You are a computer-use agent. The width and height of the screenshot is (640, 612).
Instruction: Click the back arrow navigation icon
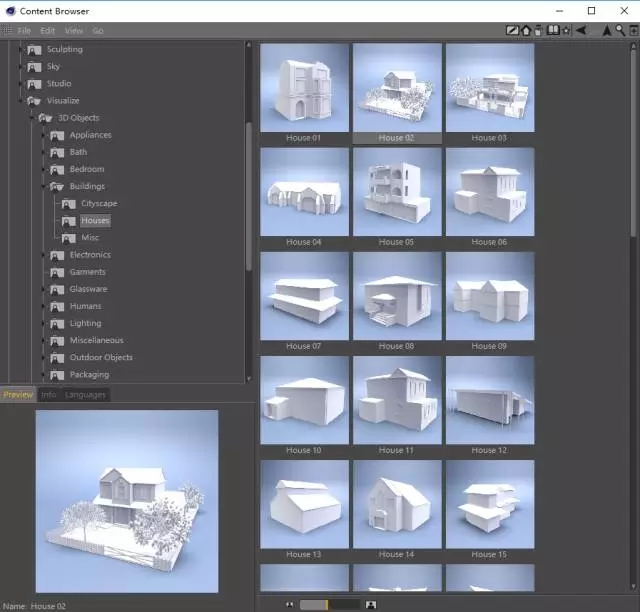coord(580,30)
